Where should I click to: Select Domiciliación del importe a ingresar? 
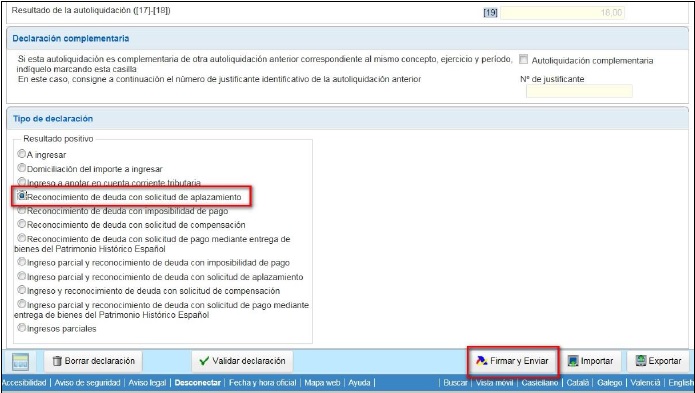(21, 168)
